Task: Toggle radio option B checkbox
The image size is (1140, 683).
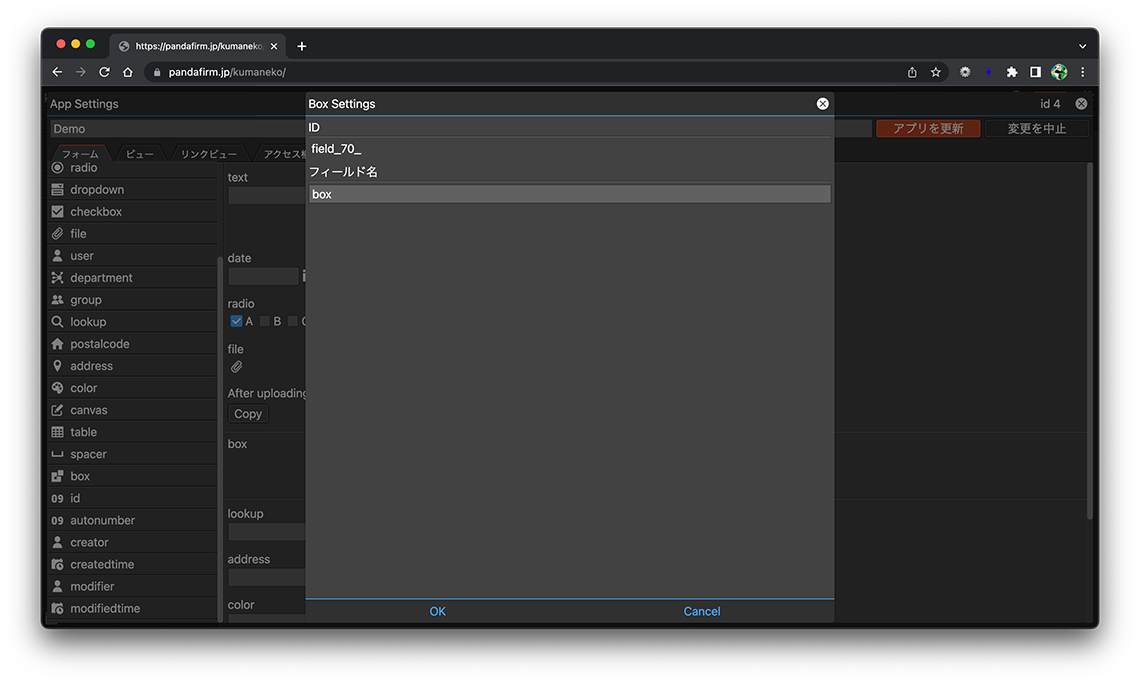Action: (x=265, y=321)
